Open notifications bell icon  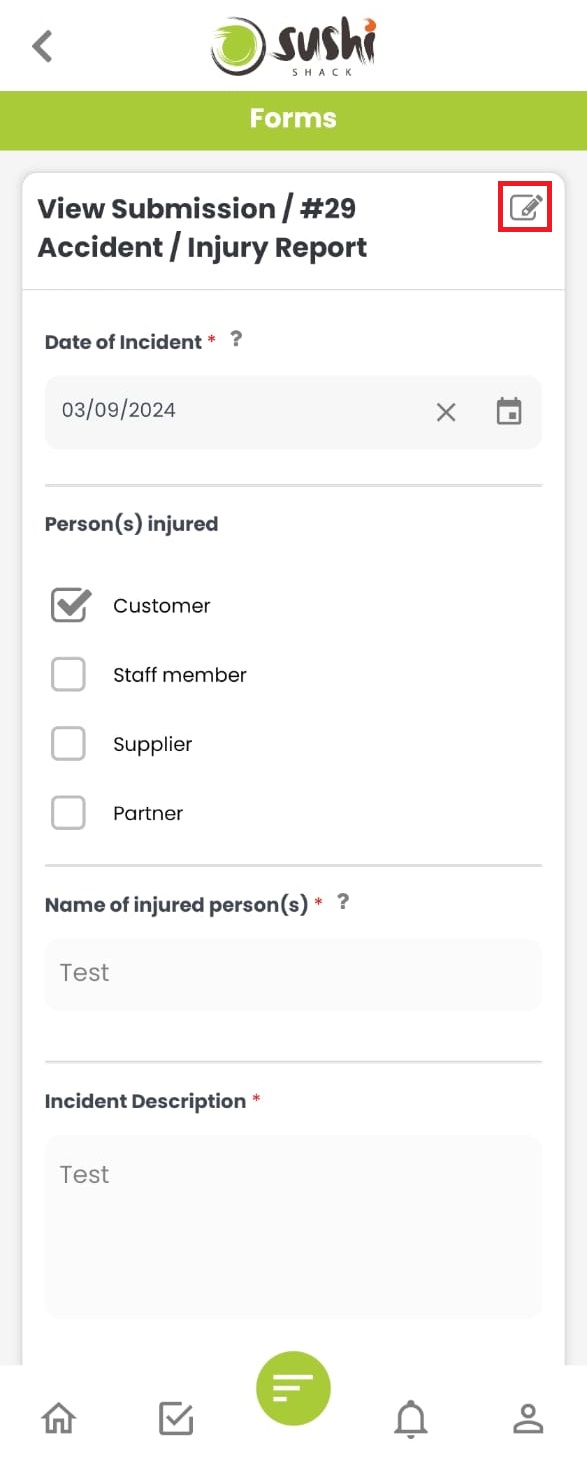pyautogui.click(x=411, y=1418)
